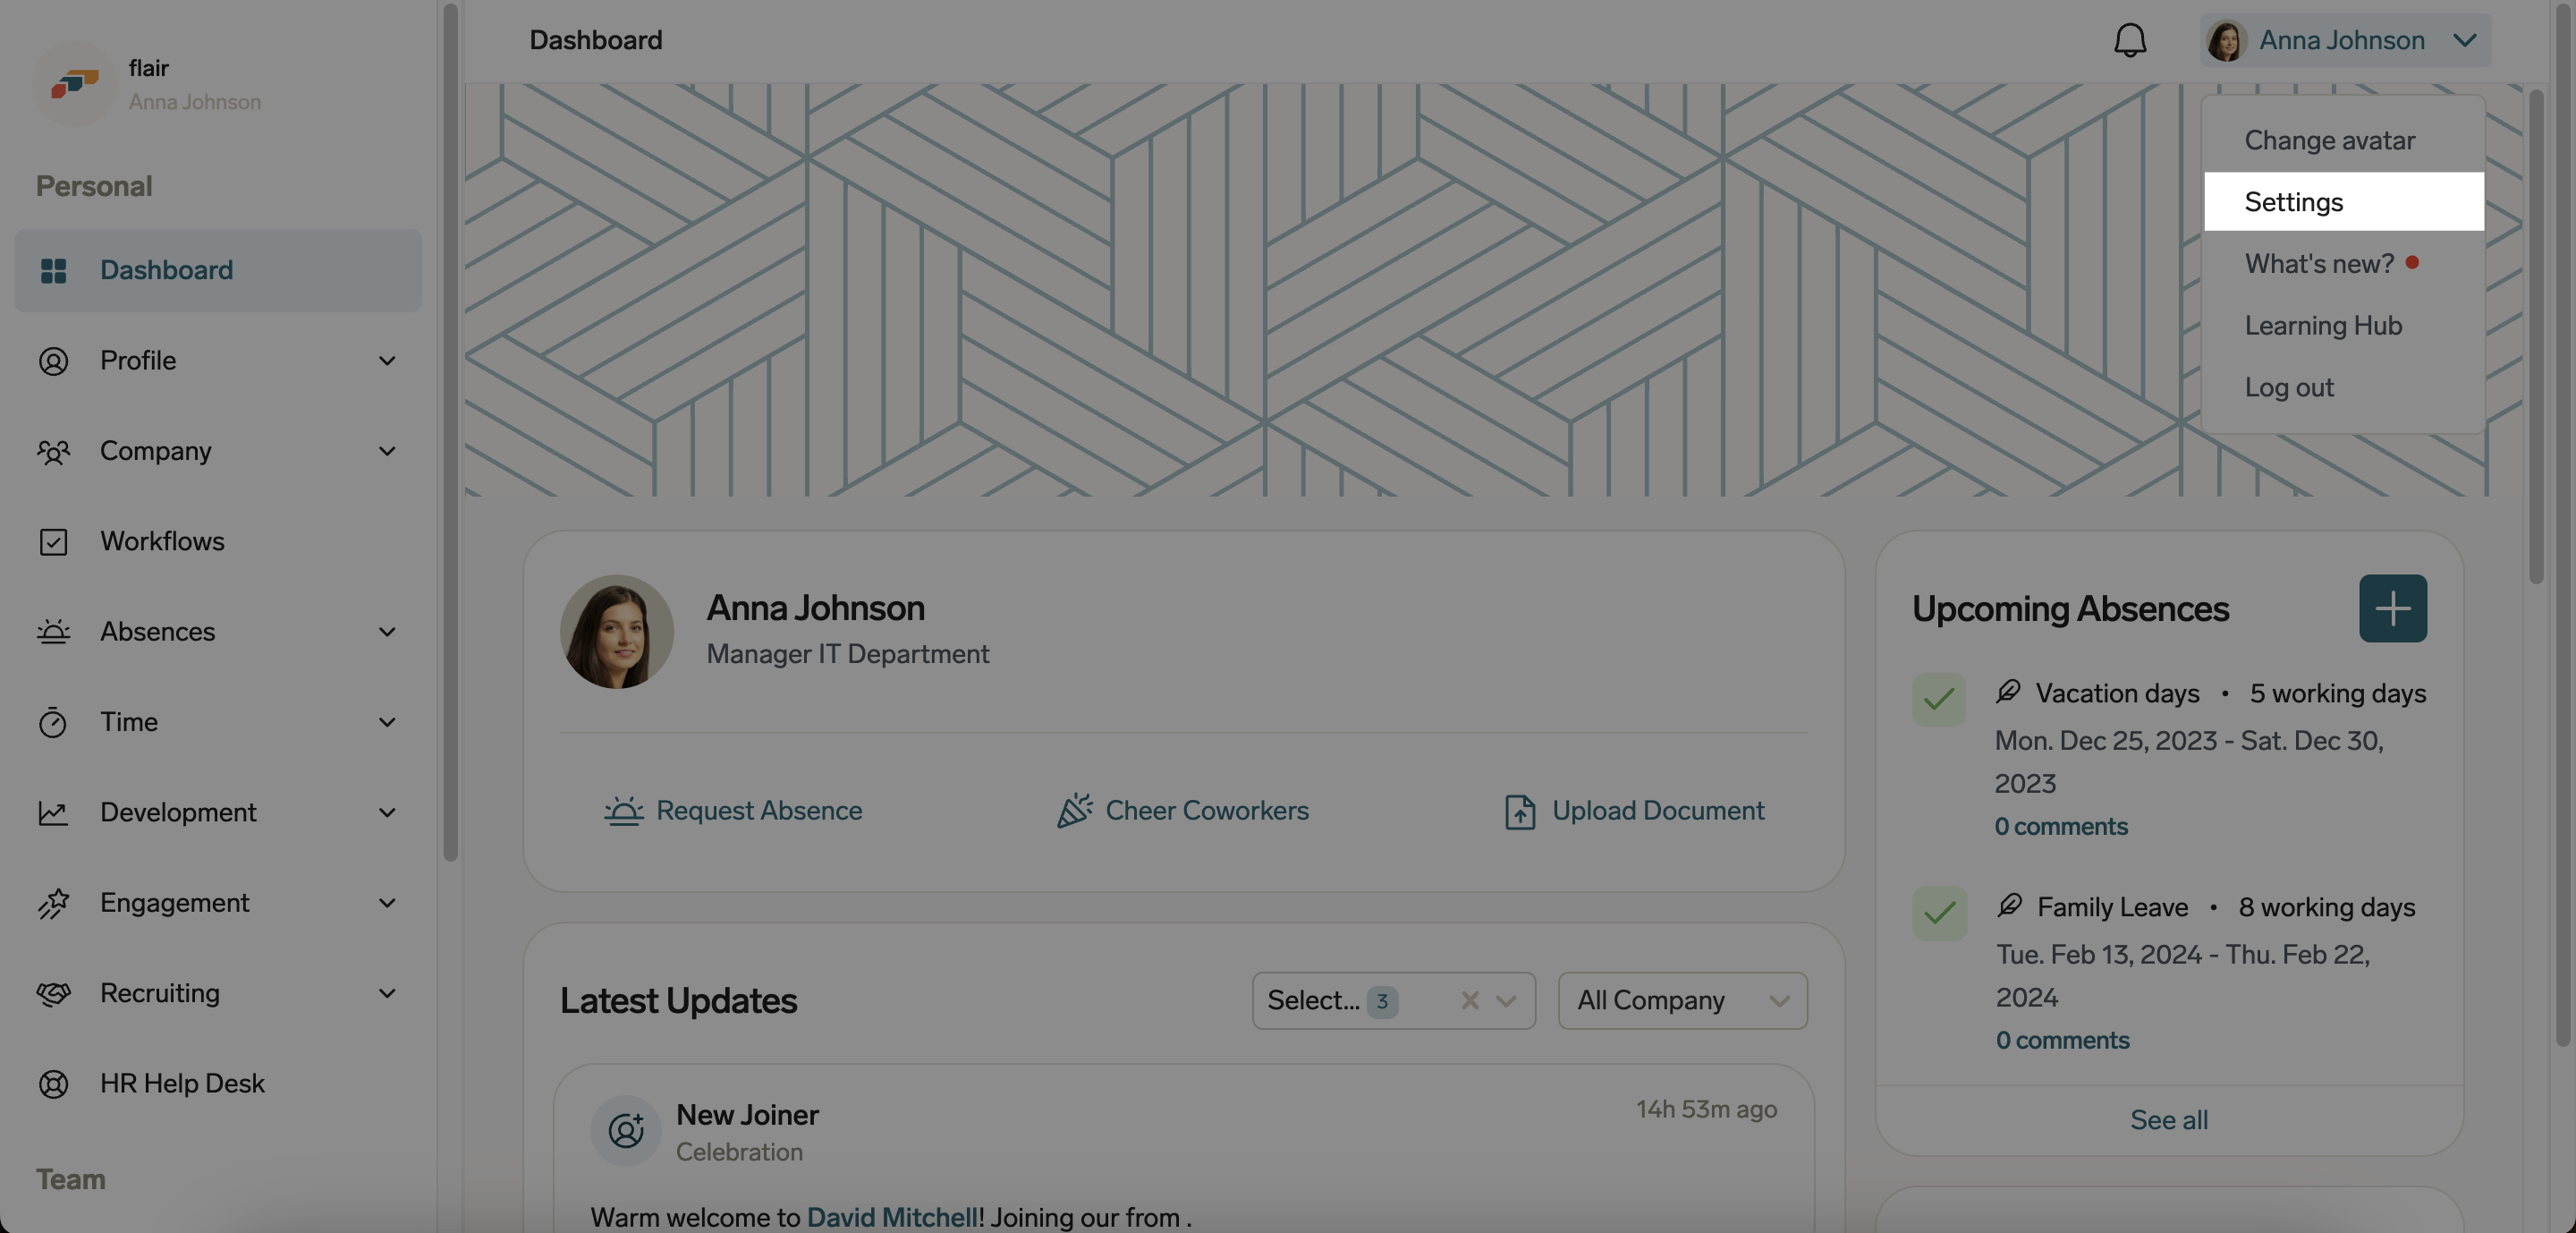The width and height of the screenshot is (2576, 1233).
Task: Open the All Company dropdown
Action: [1681, 1000]
